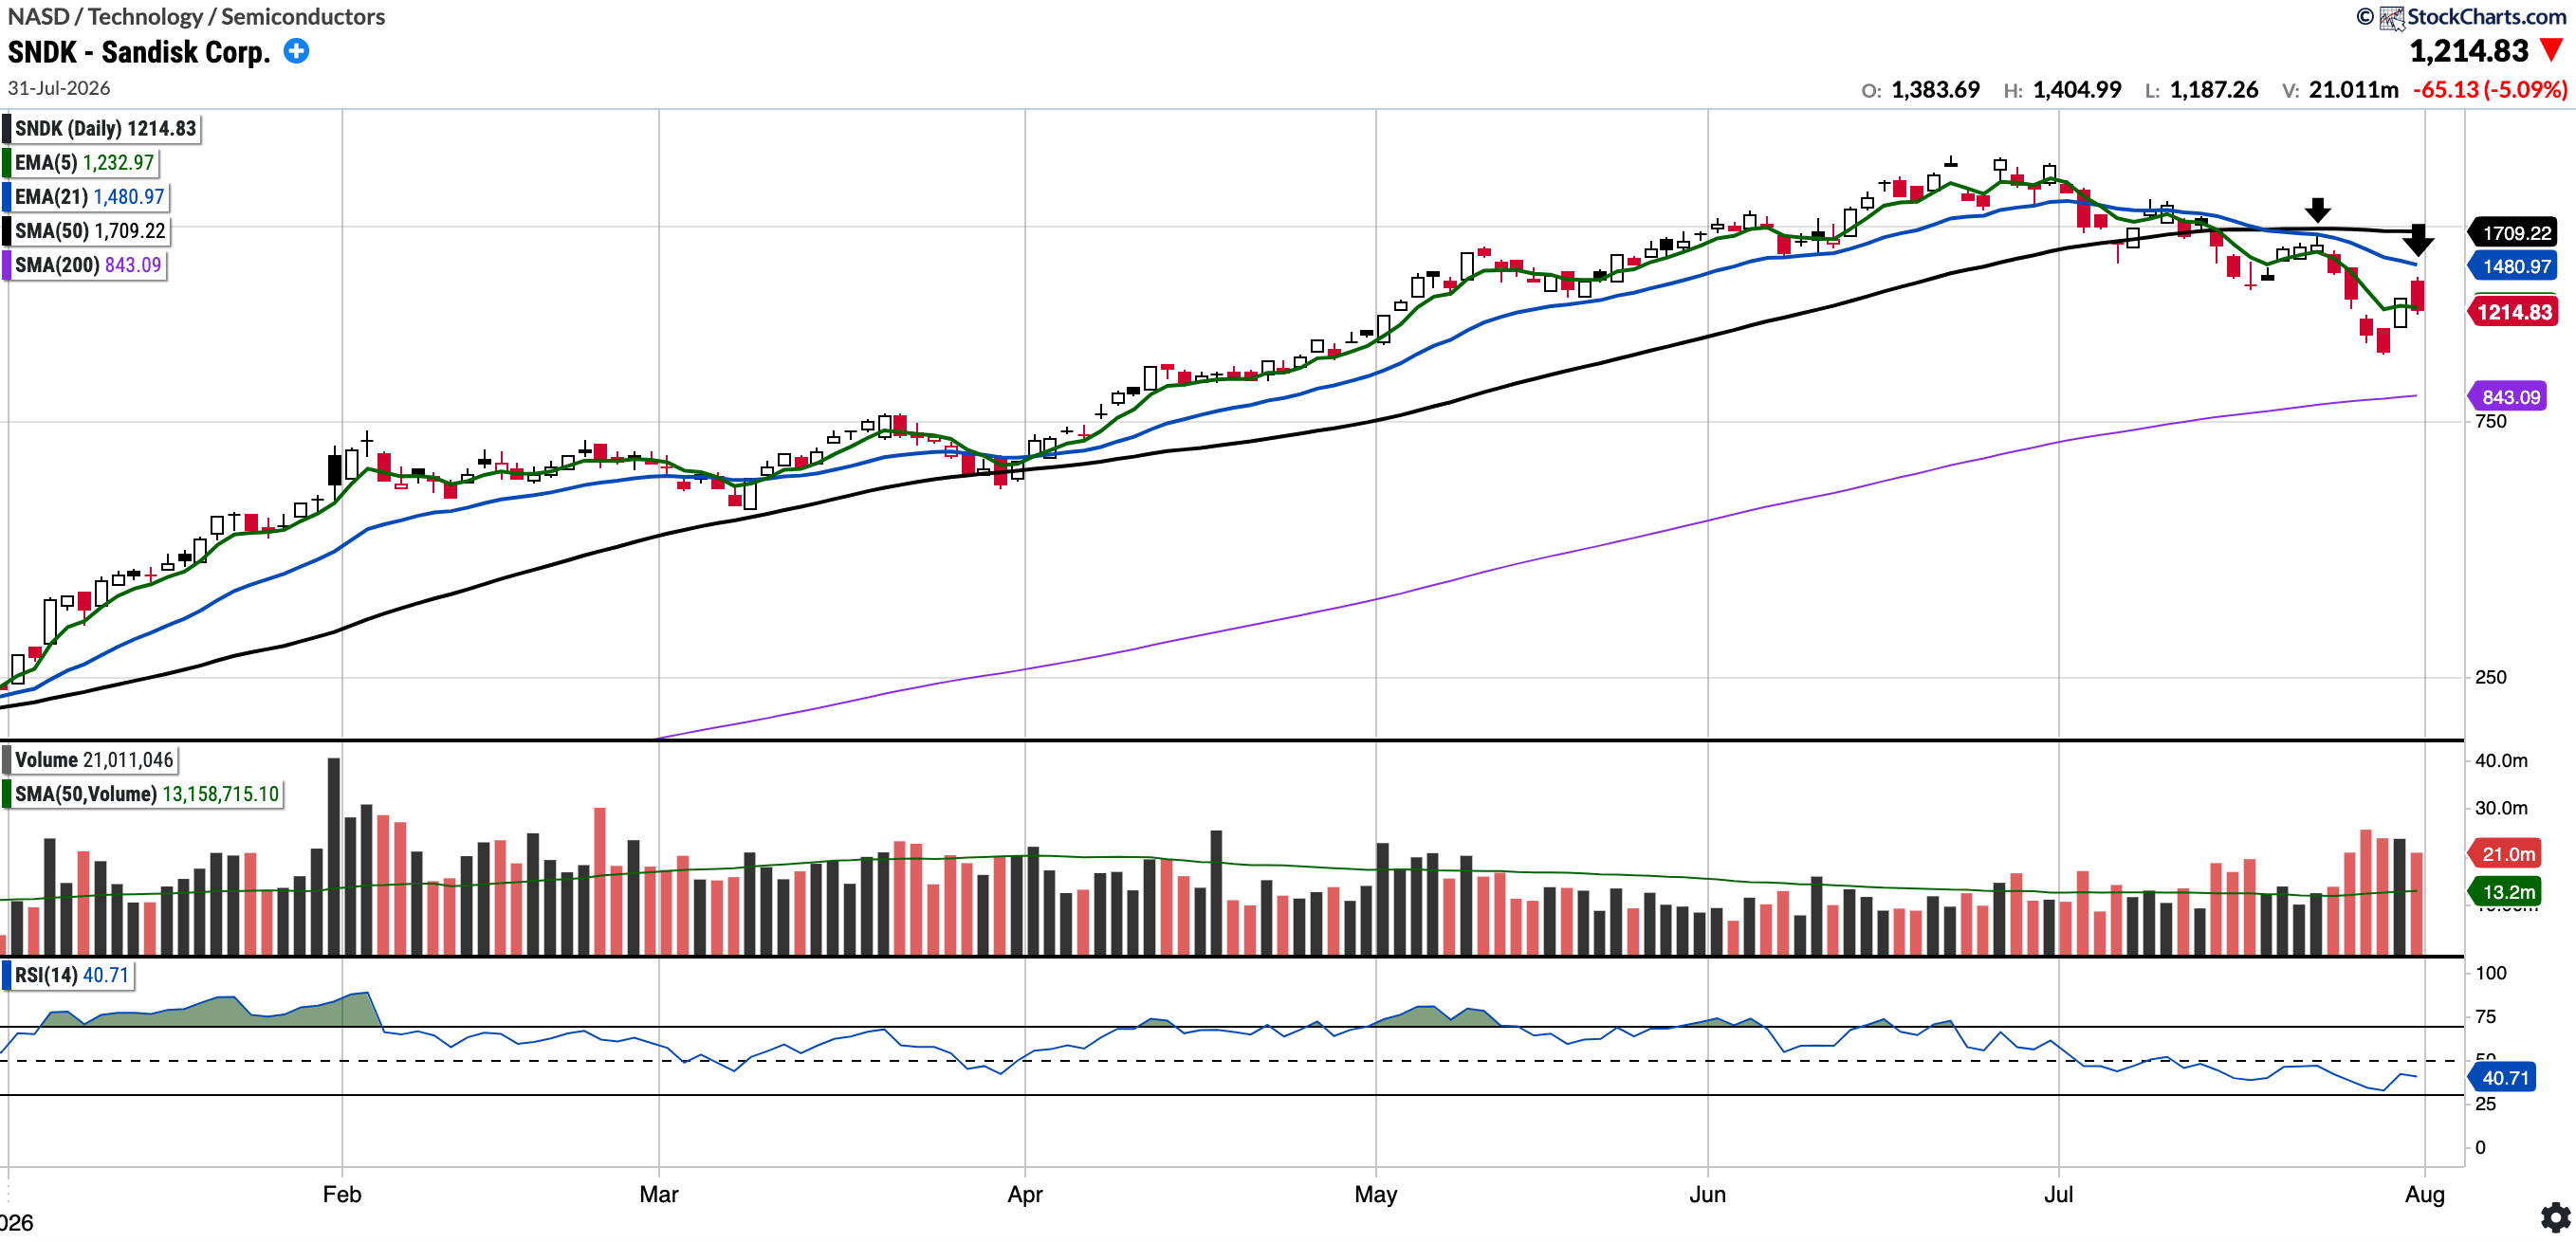This screenshot has height=1242, width=2576.
Task: Click the 750 price axis label
Action: point(2491,421)
